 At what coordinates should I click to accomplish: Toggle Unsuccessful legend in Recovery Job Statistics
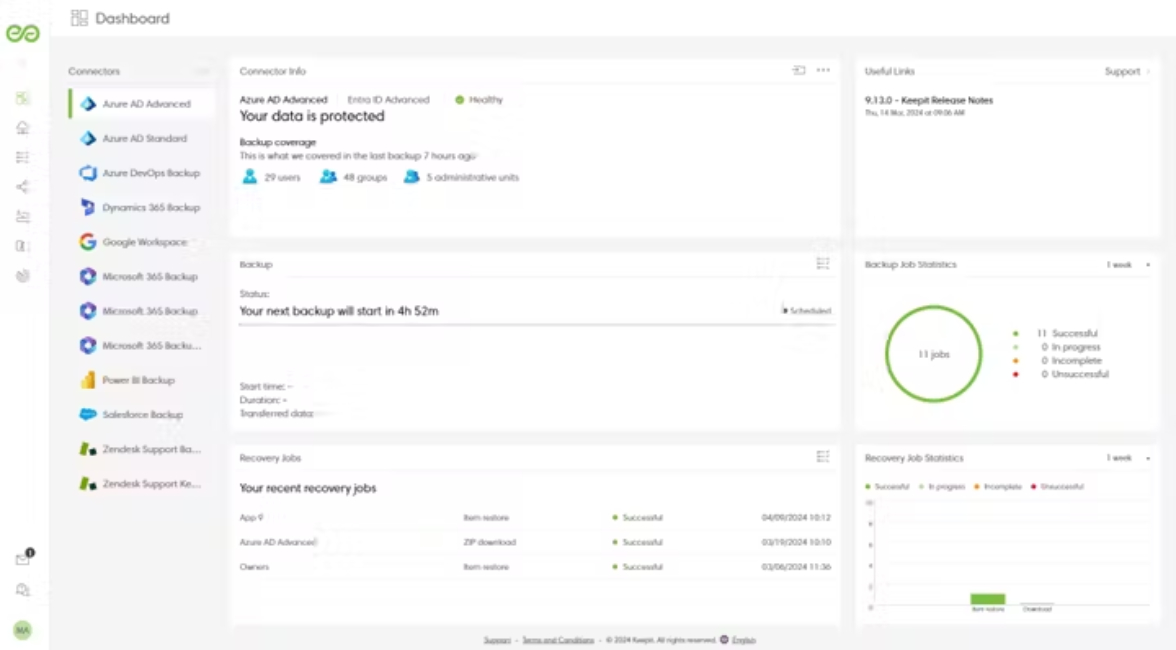[1058, 487]
